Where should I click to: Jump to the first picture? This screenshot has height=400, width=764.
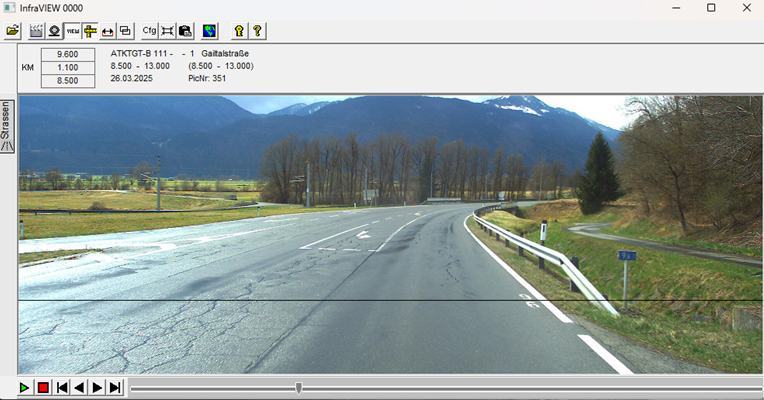click(62, 388)
